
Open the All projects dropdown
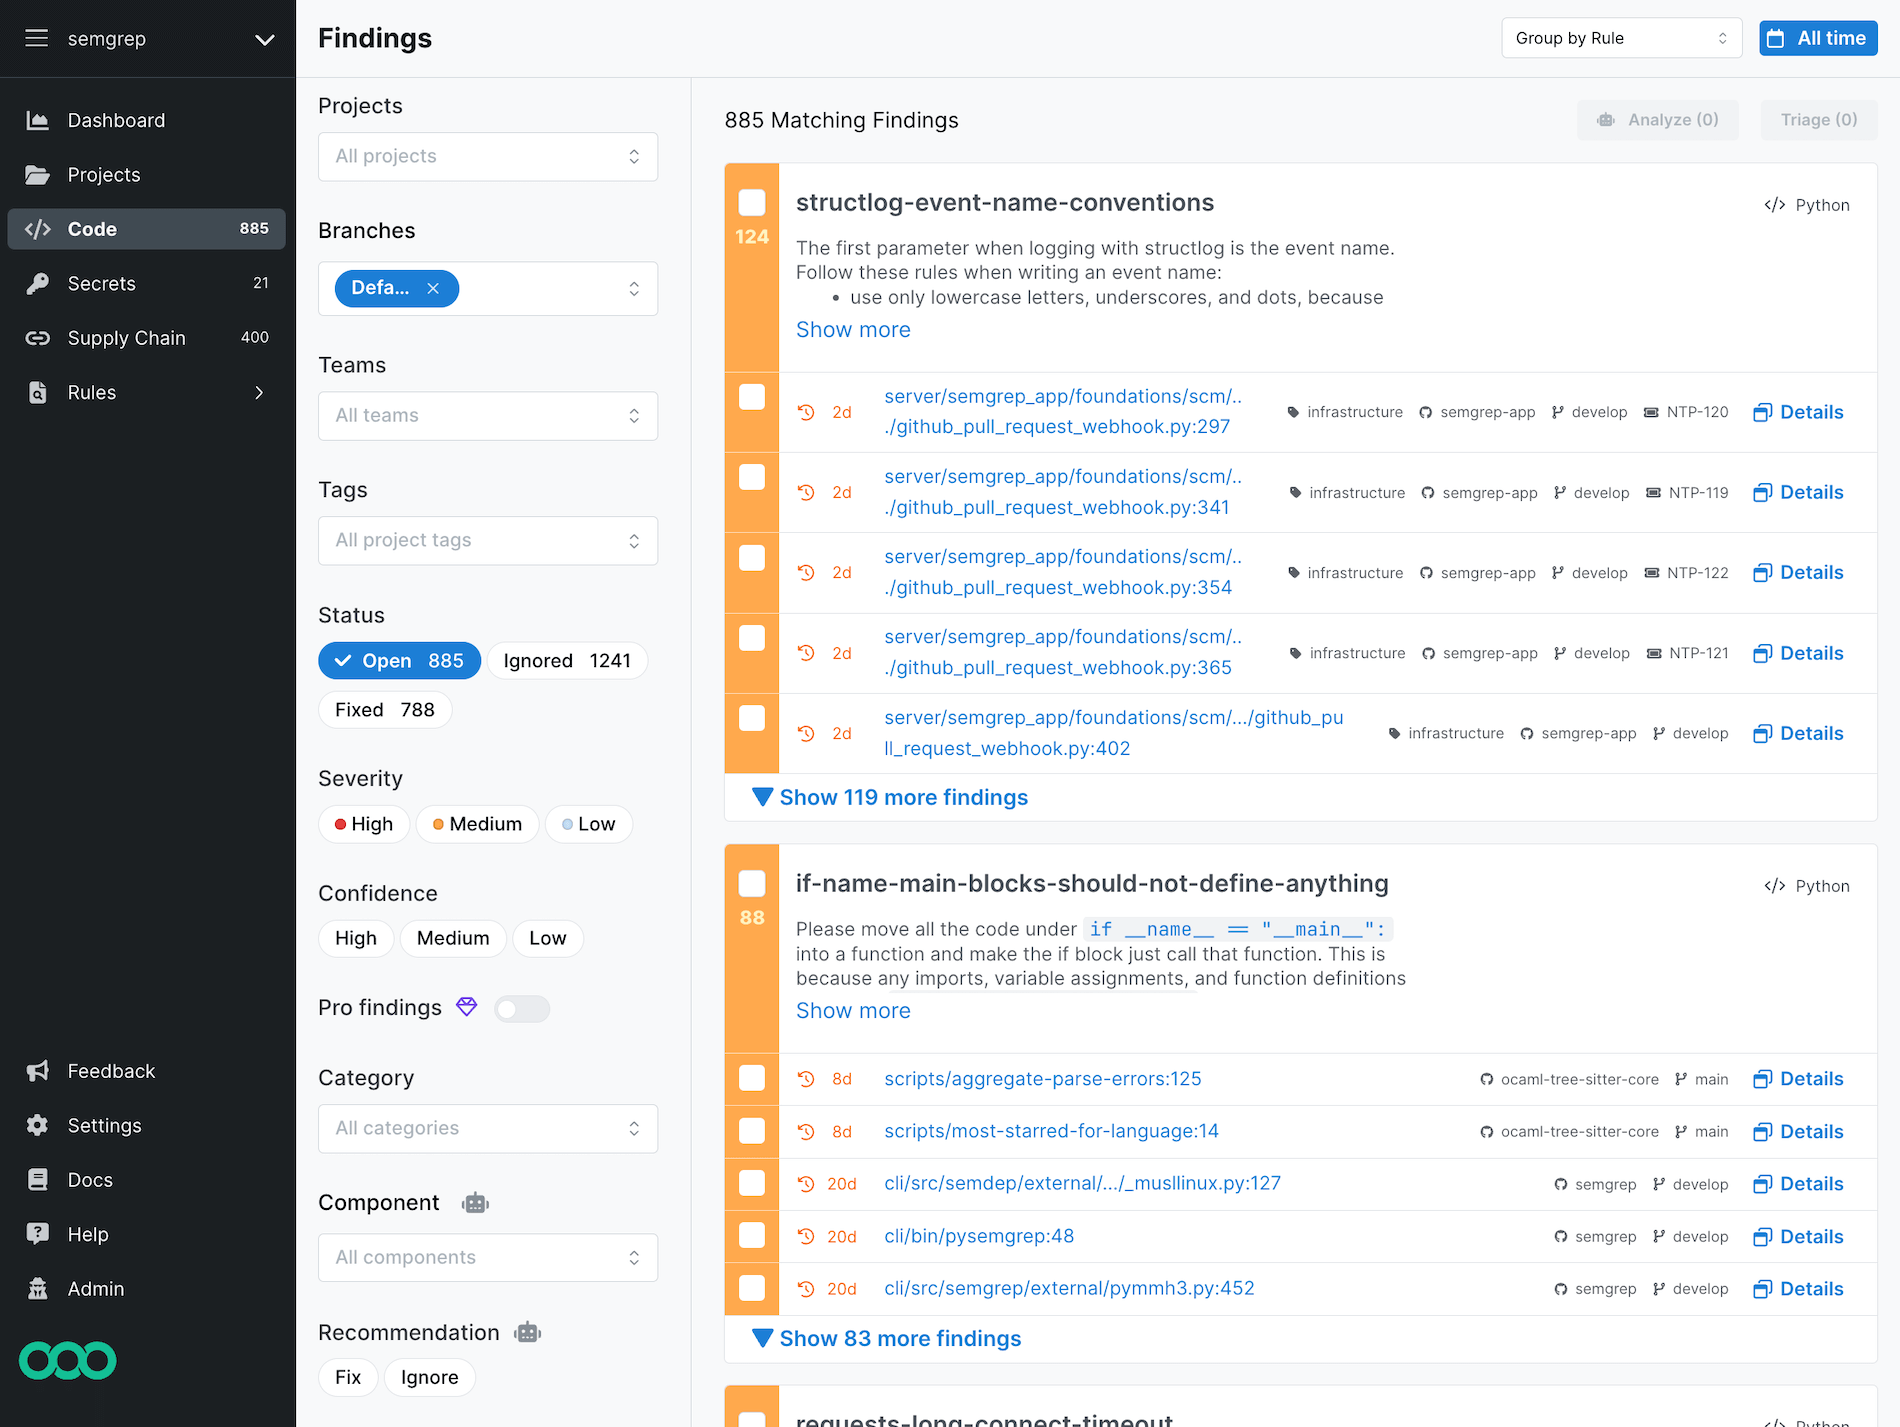[x=487, y=156]
